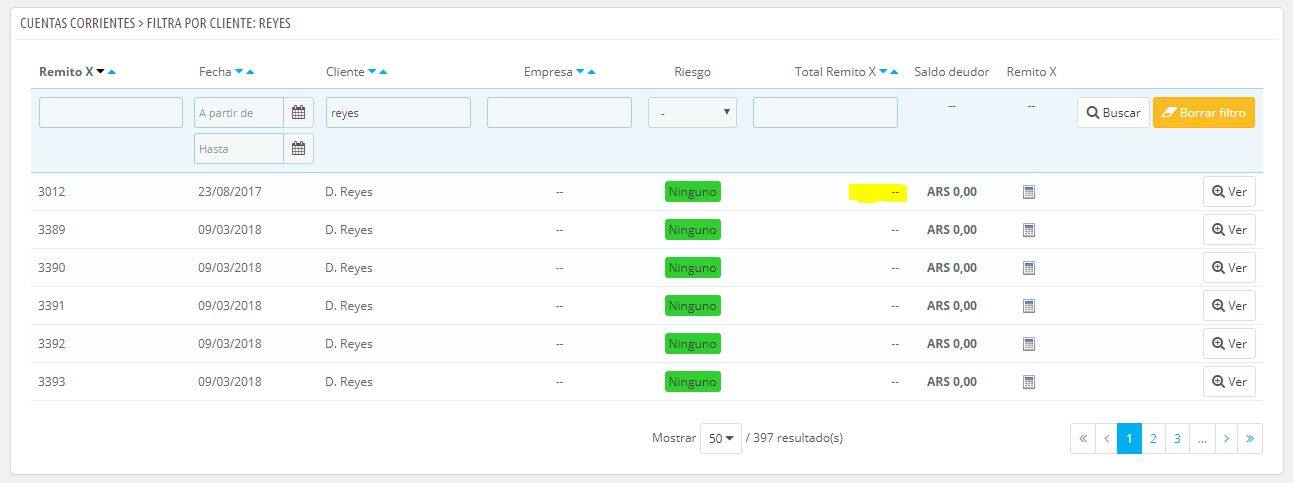The height and width of the screenshot is (483, 1293).
Task: Click the Buscar search button
Action: pyautogui.click(x=1113, y=113)
